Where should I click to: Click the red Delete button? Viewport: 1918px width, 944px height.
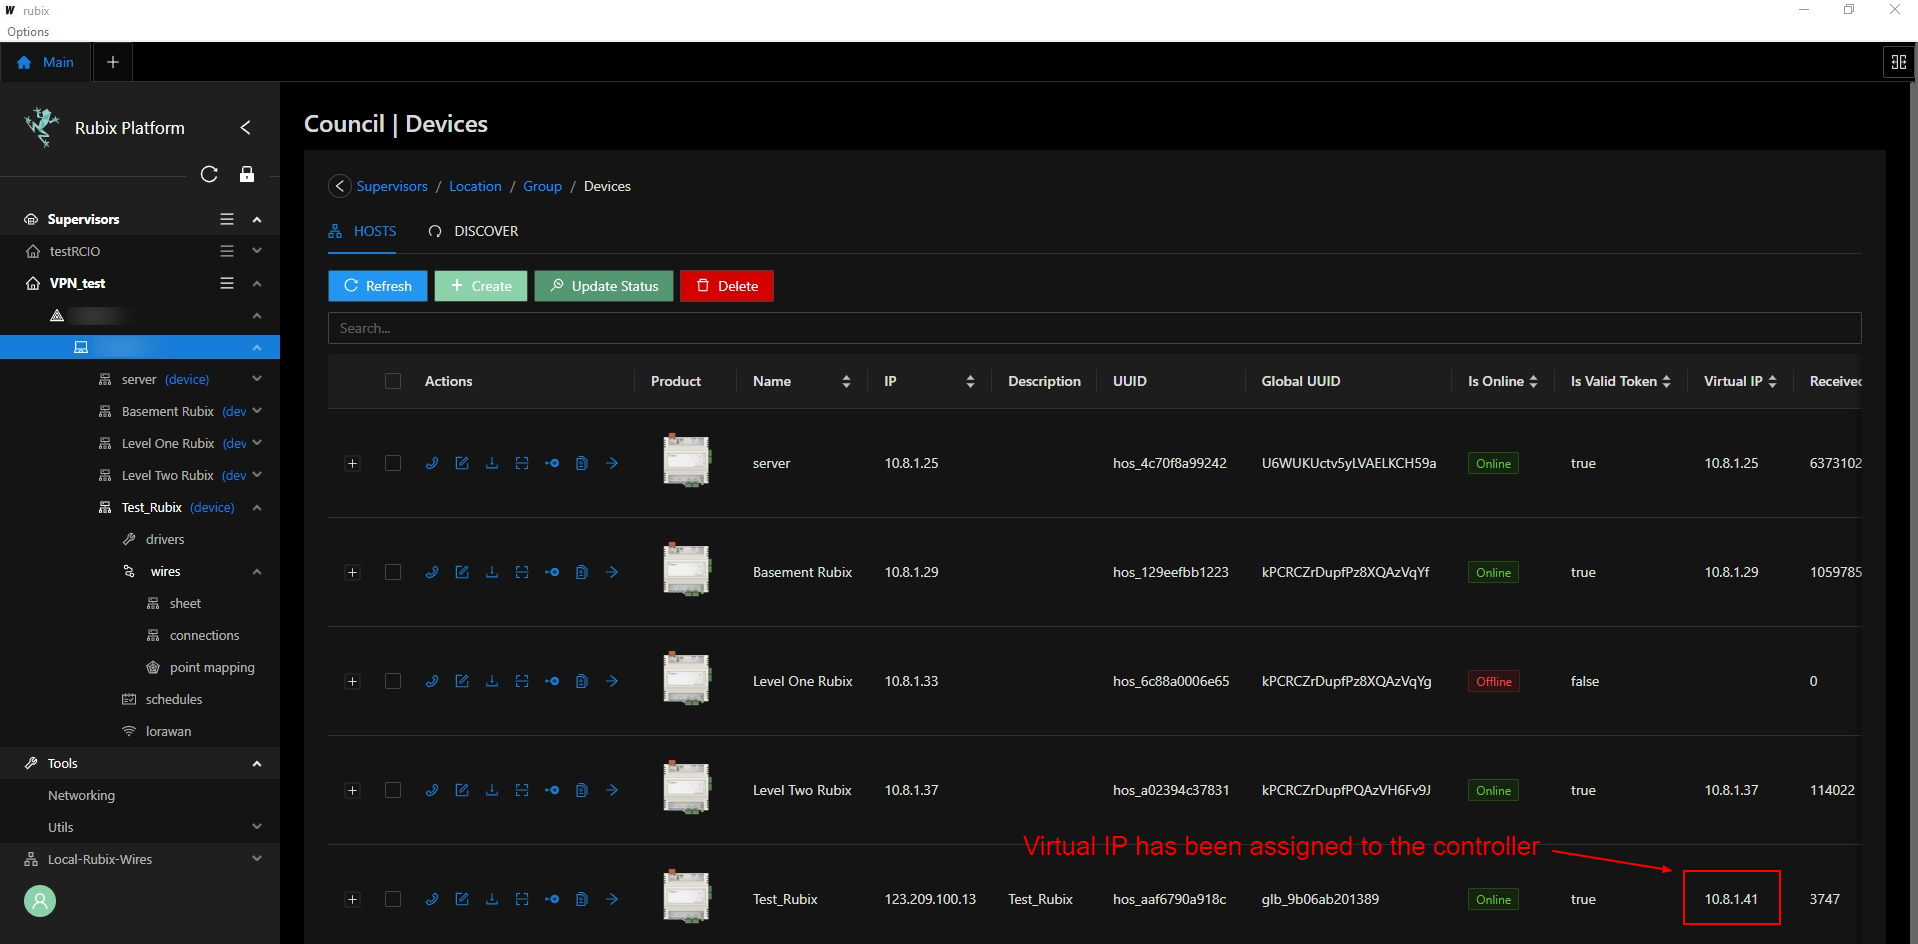click(x=727, y=286)
